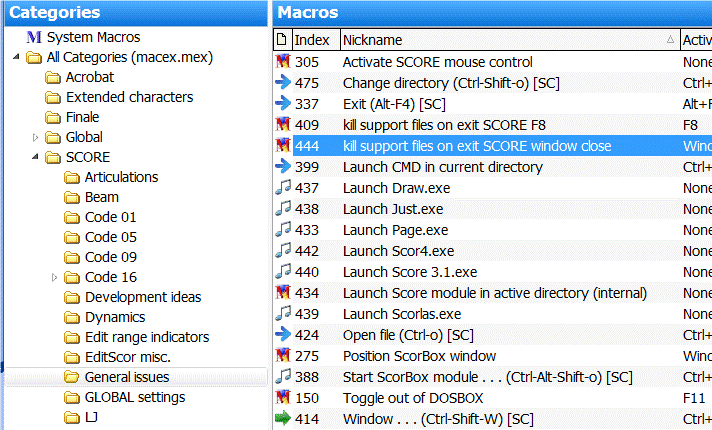Select the System Macros entry
Screen dimensions: 712x430
(x=94, y=37)
